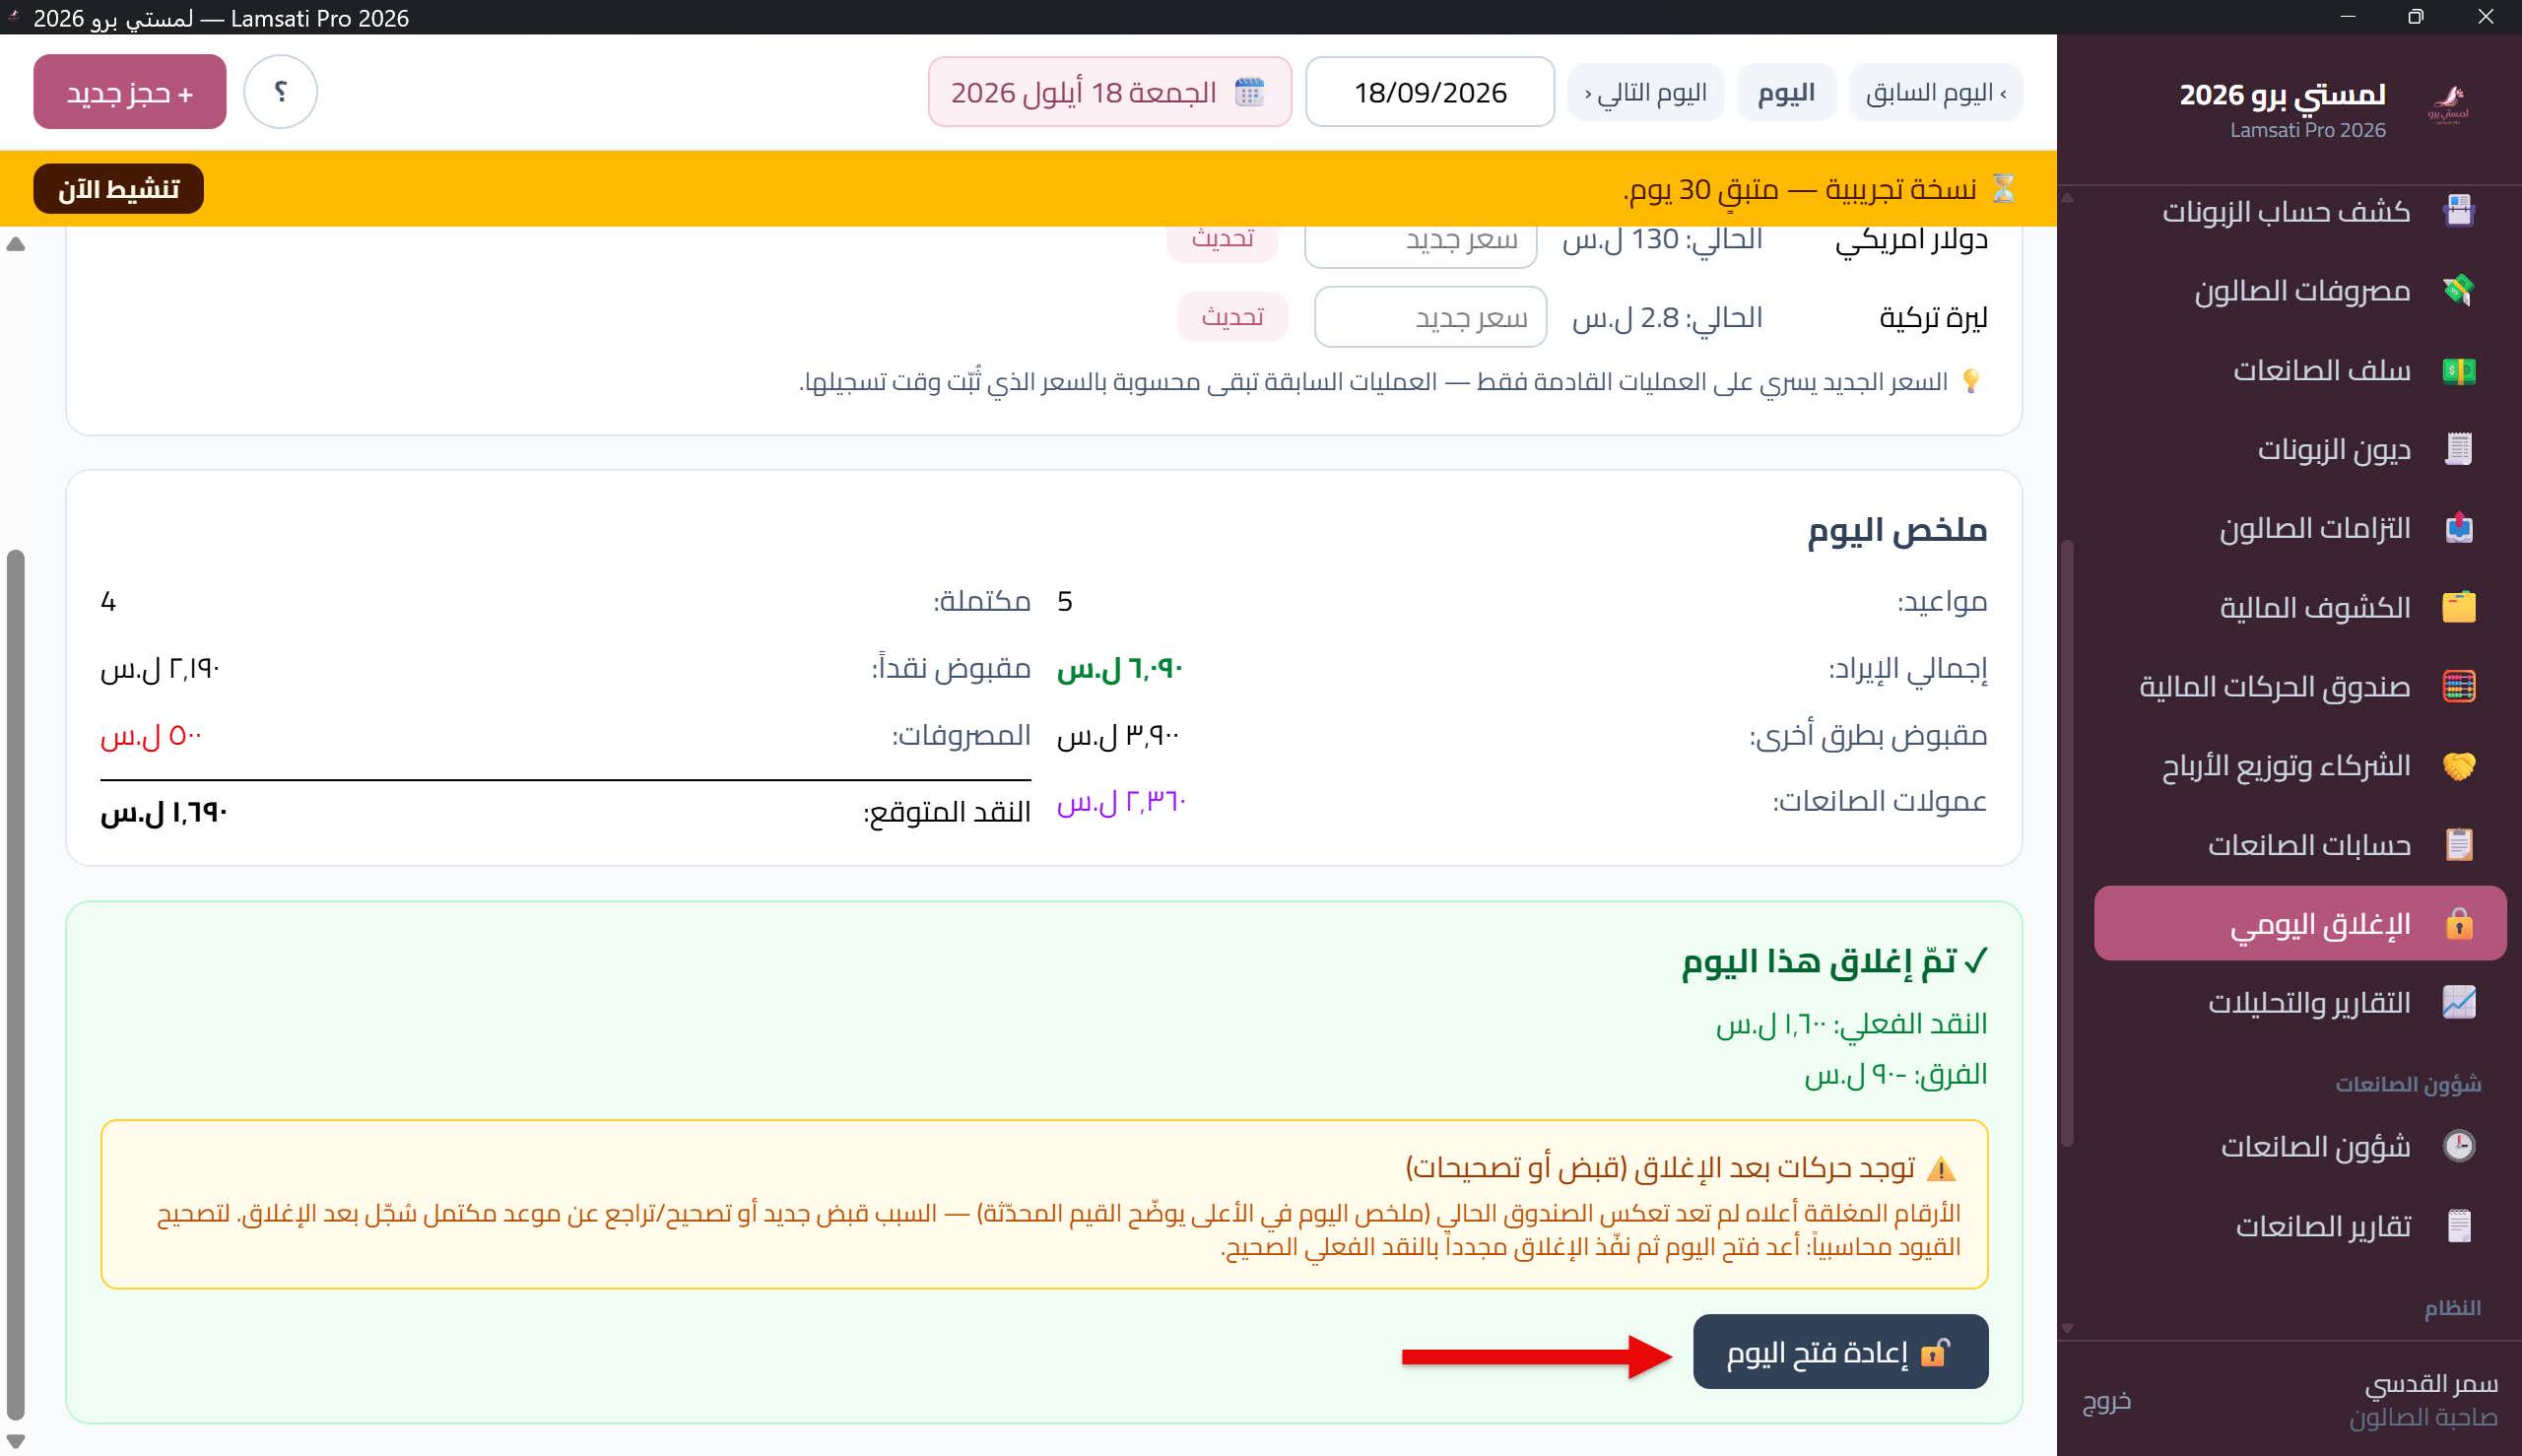Open the customer debts document icon
The width and height of the screenshot is (2522, 1456).
pos(2458,449)
